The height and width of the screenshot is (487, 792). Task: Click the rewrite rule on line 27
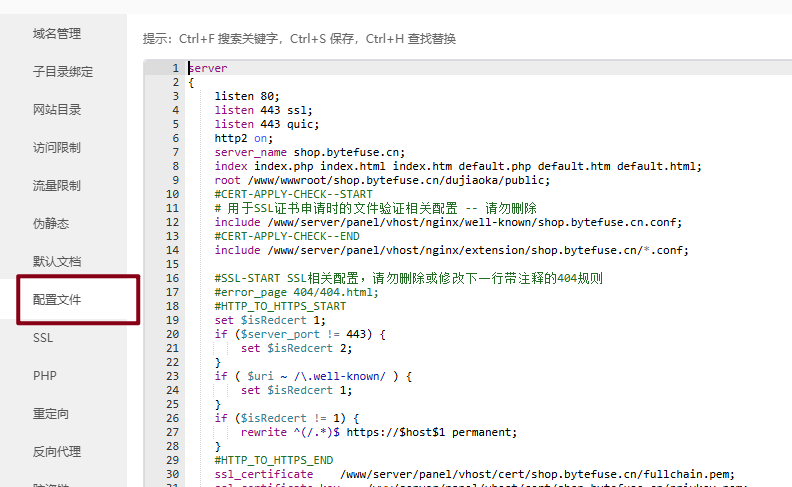tap(378, 433)
